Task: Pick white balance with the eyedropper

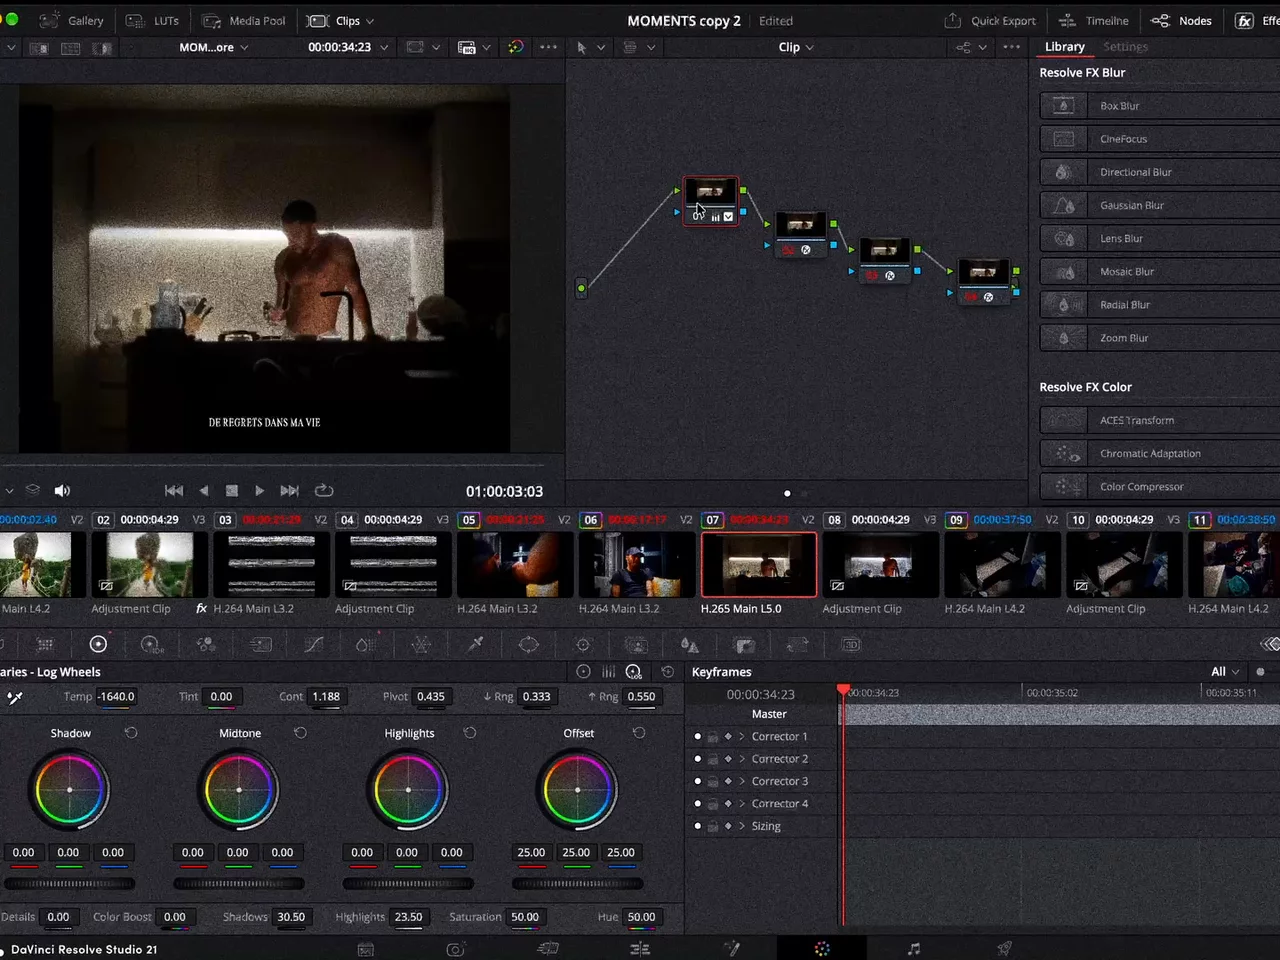Action: pyautogui.click(x=15, y=697)
